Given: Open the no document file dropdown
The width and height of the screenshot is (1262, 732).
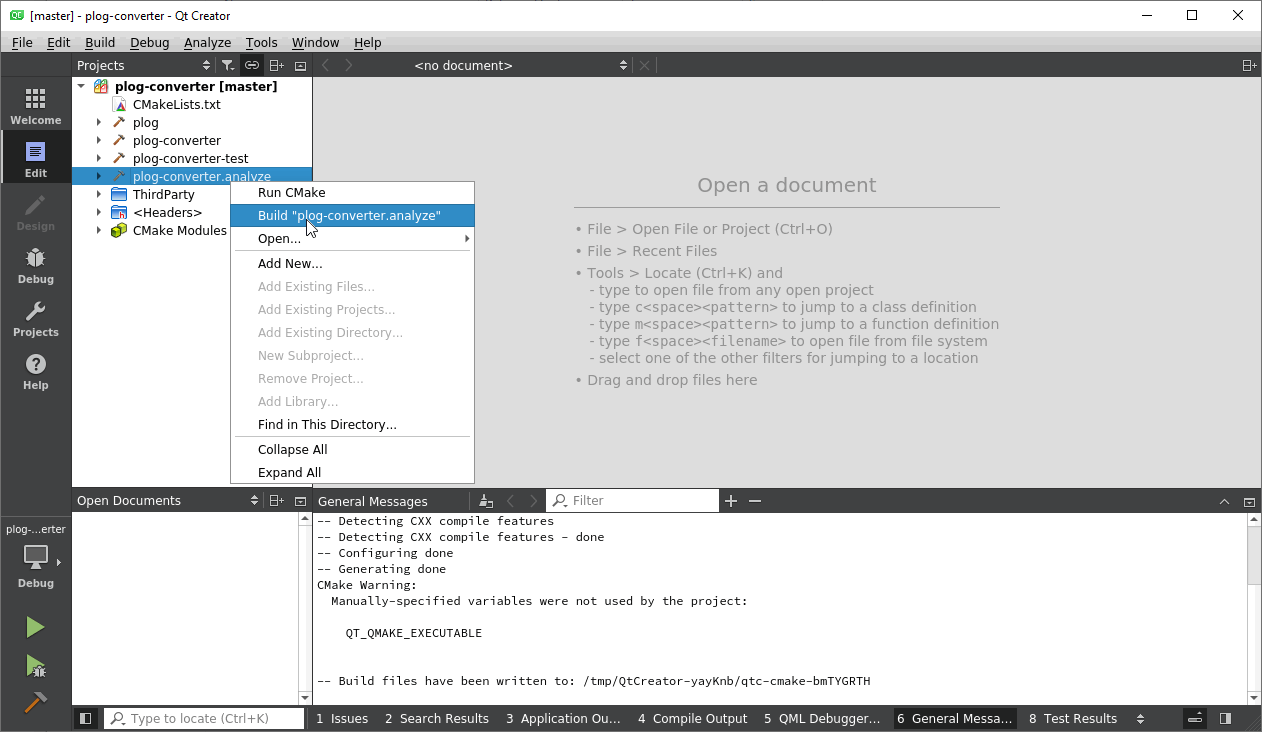Looking at the screenshot, I should [x=520, y=65].
